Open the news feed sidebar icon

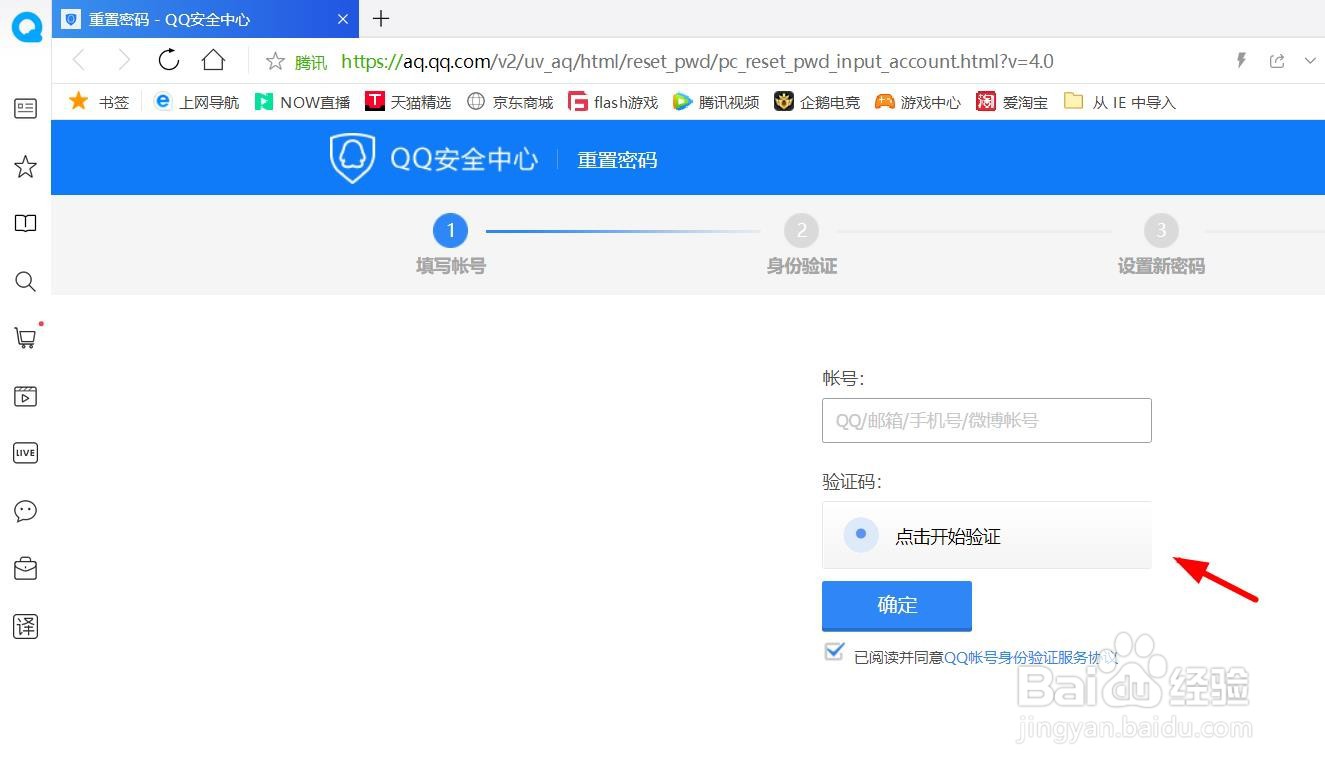pyautogui.click(x=25, y=108)
